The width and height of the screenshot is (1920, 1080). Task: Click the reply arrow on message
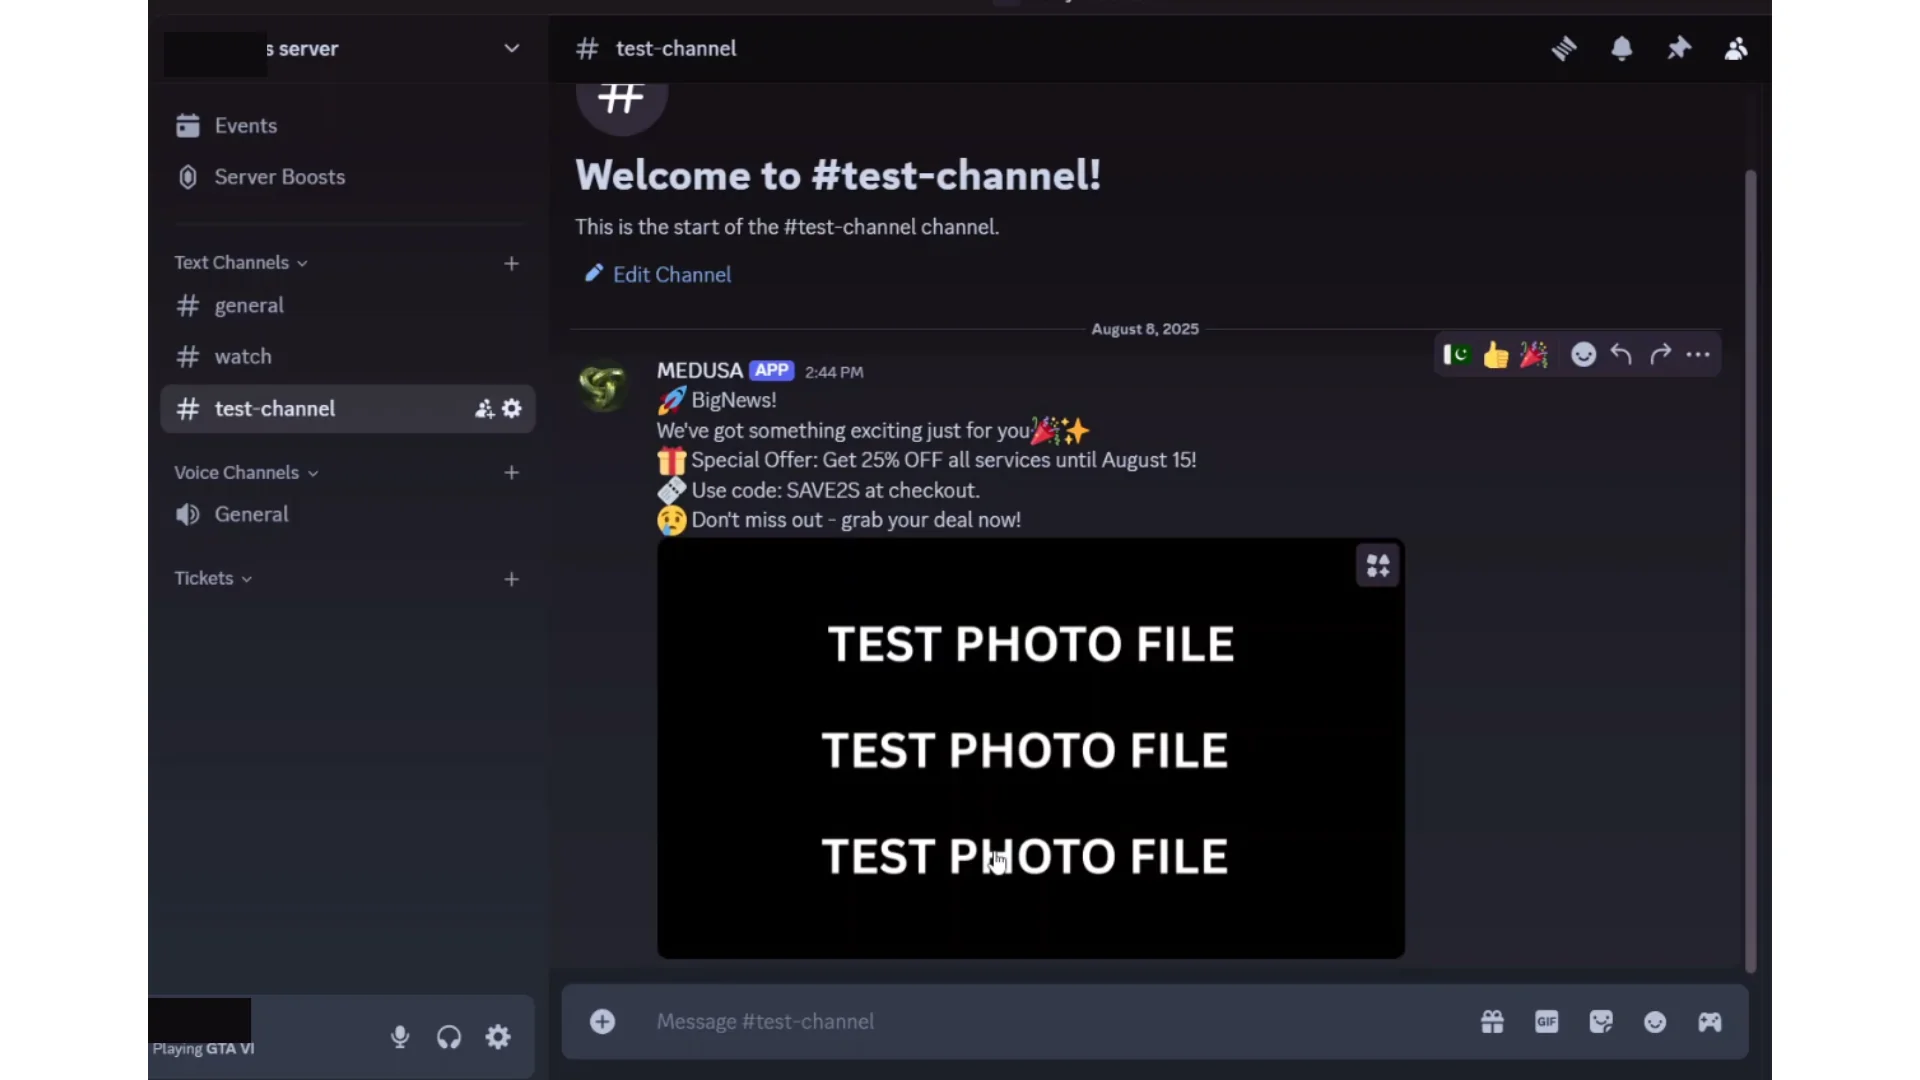[x=1621, y=354]
